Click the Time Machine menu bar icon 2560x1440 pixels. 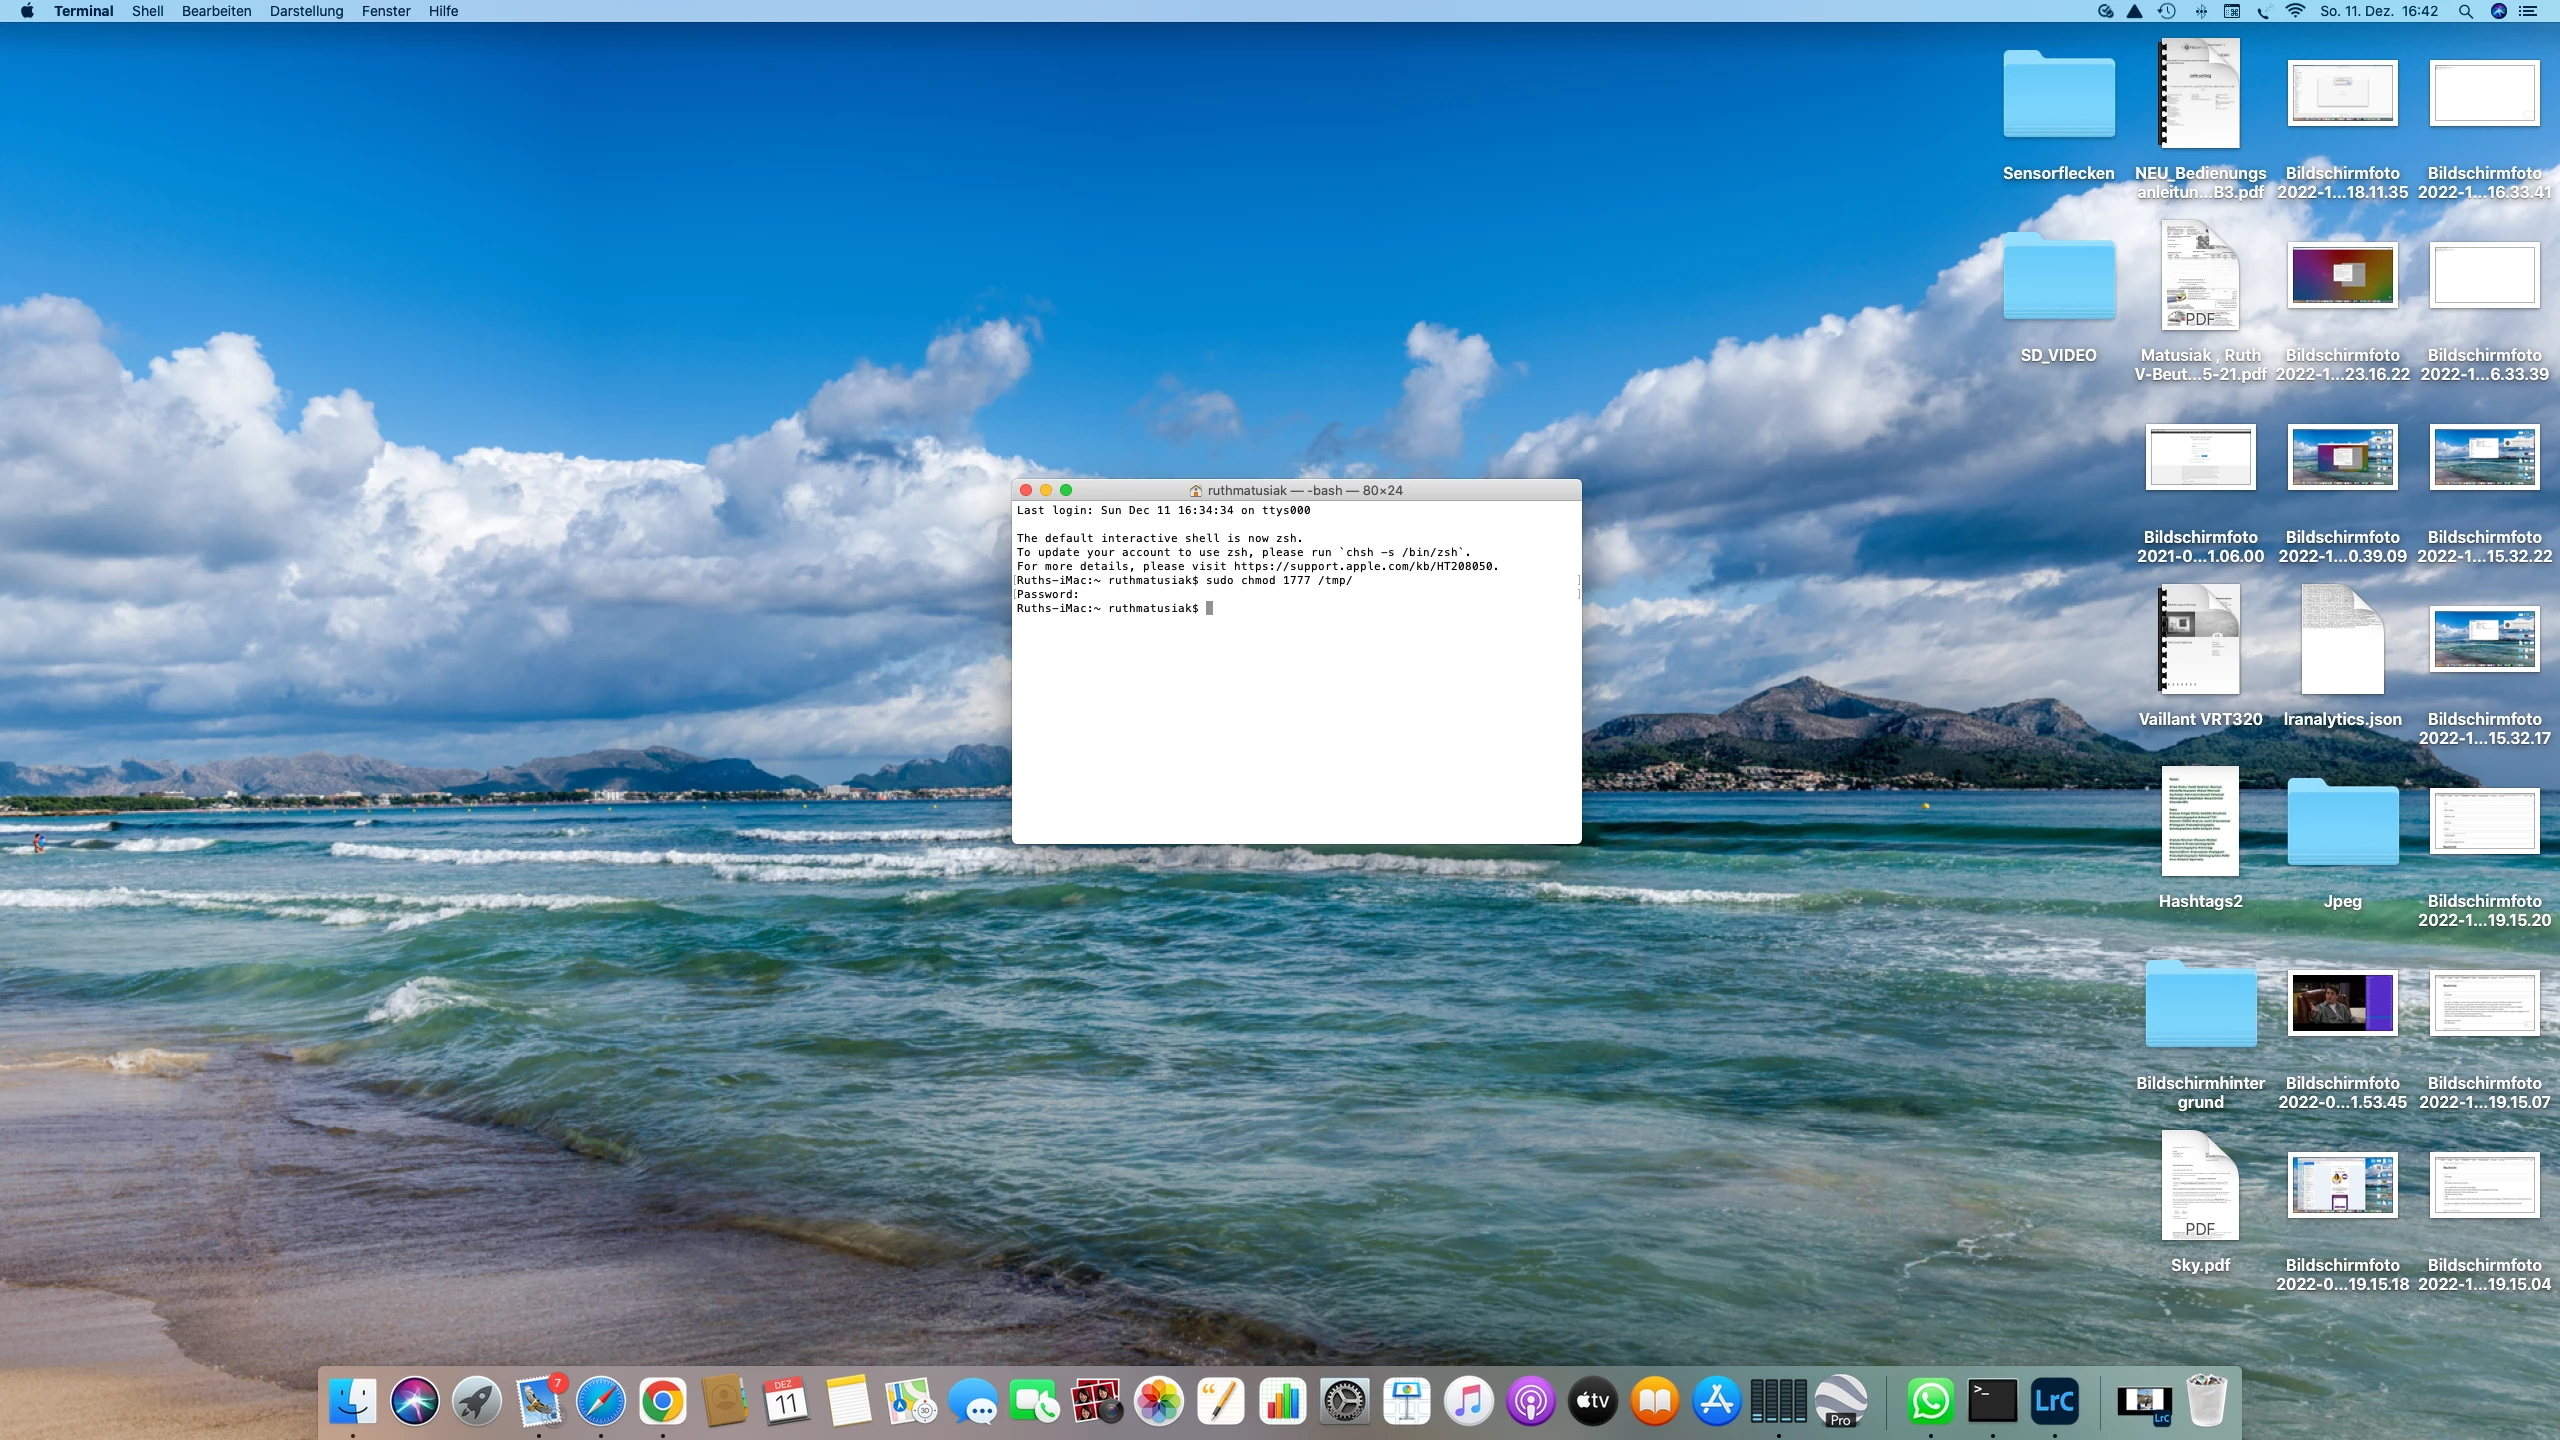[x=2167, y=11]
